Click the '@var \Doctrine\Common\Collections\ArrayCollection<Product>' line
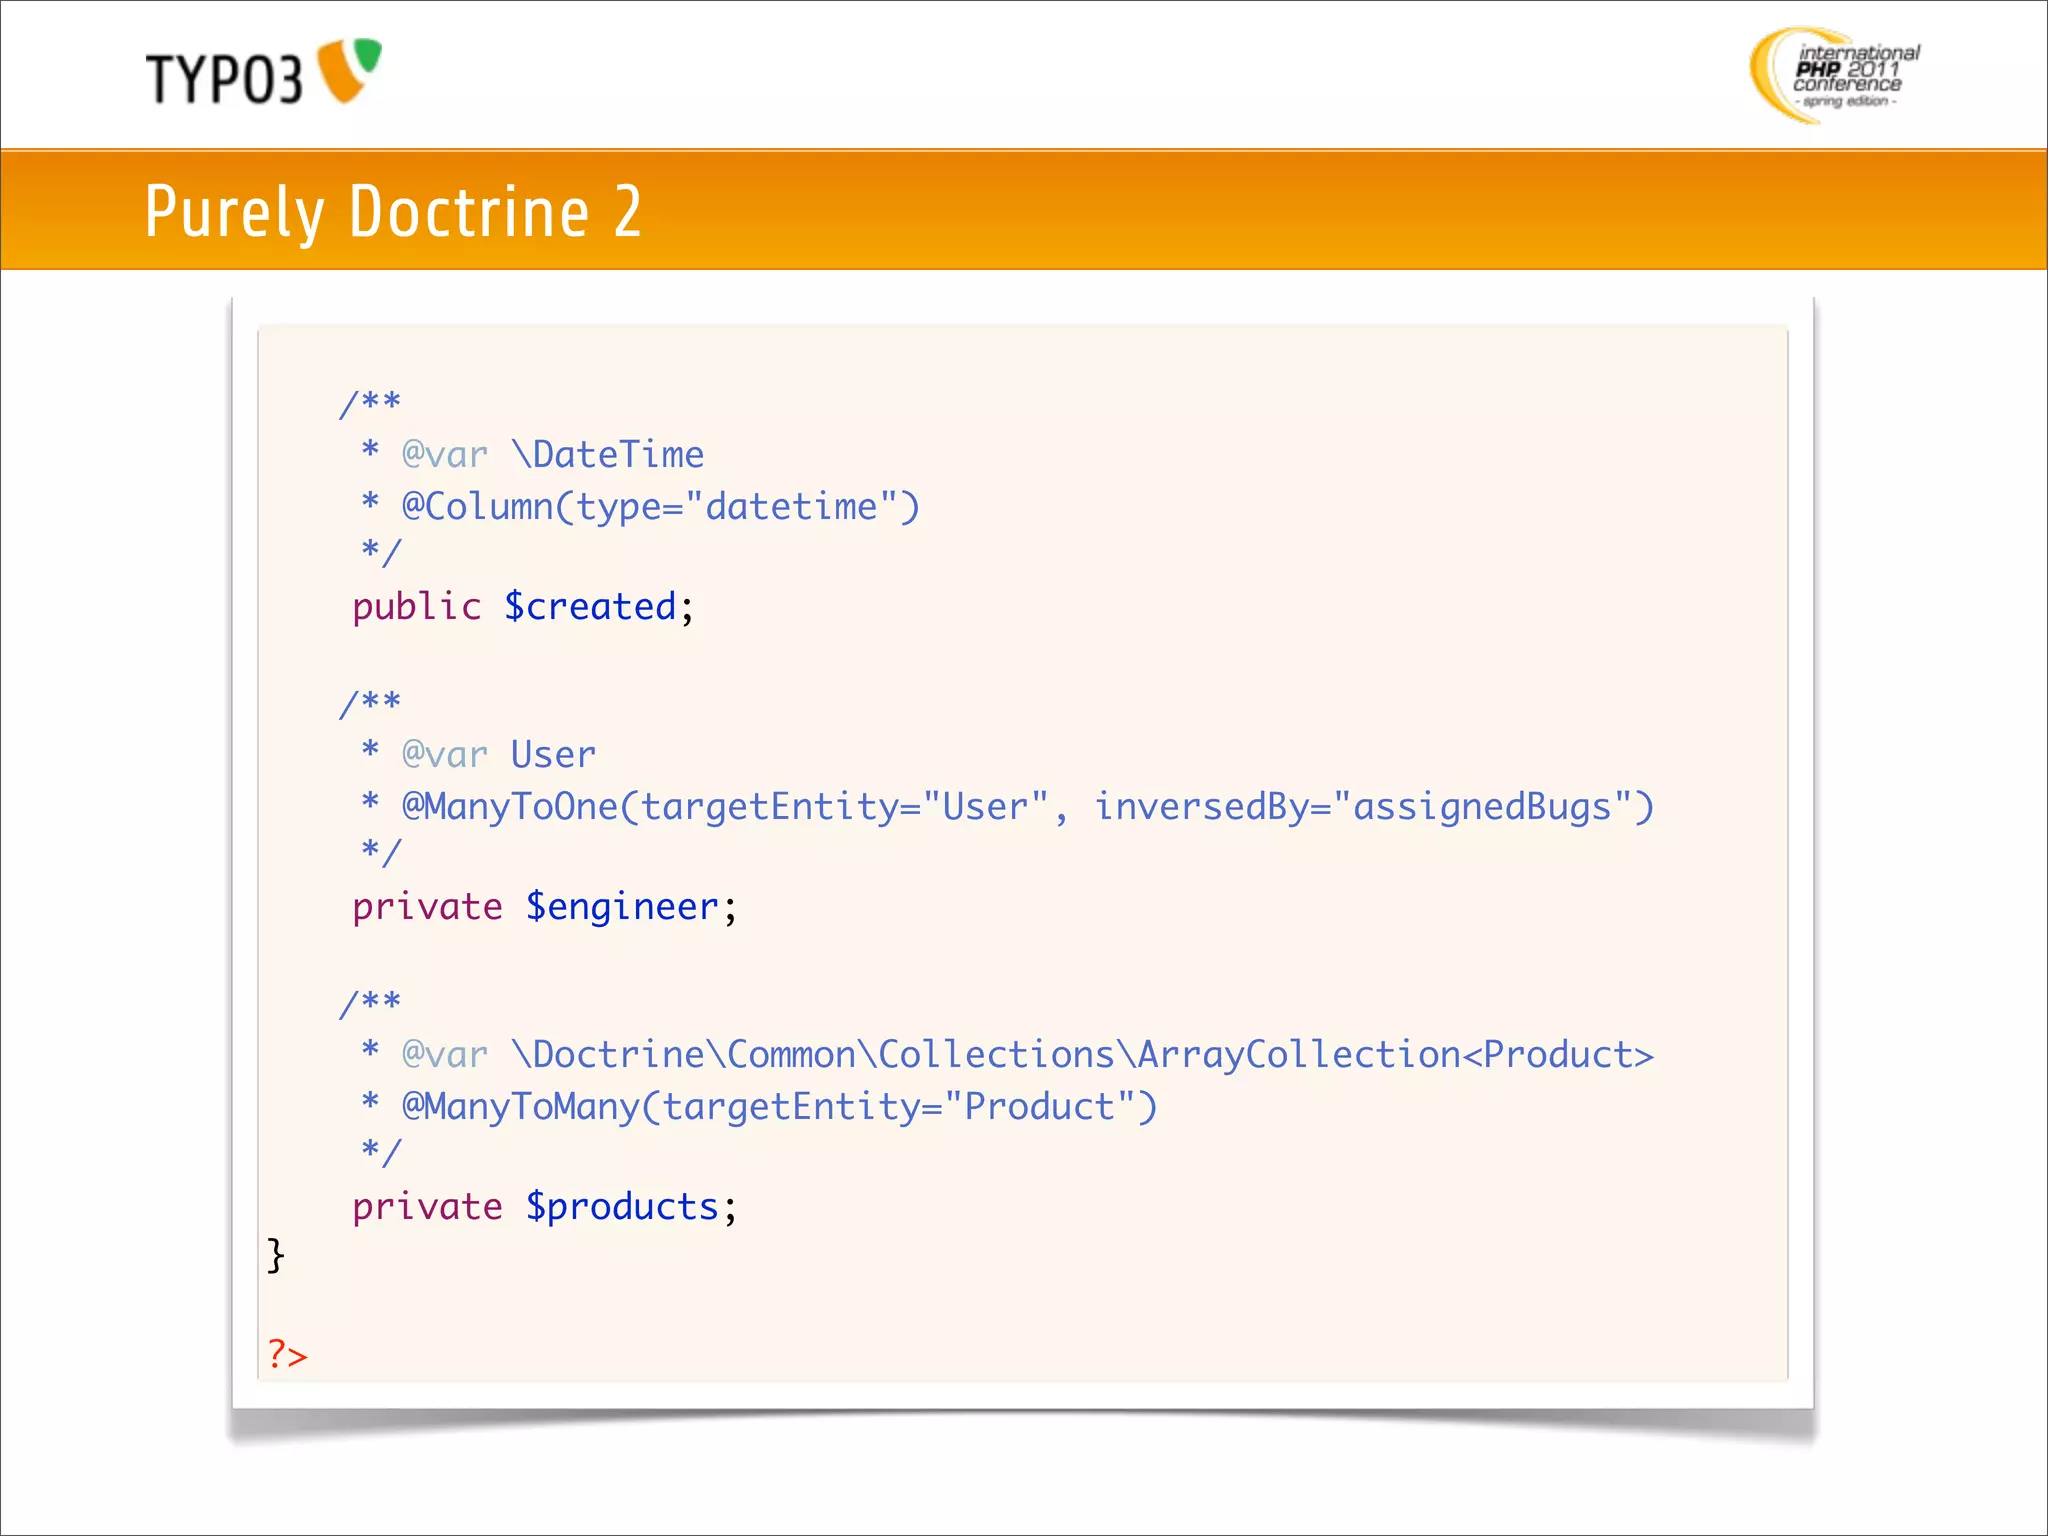This screenshot has width=2048, height=1536. pyautogui.click(x=1007, y=1055)
